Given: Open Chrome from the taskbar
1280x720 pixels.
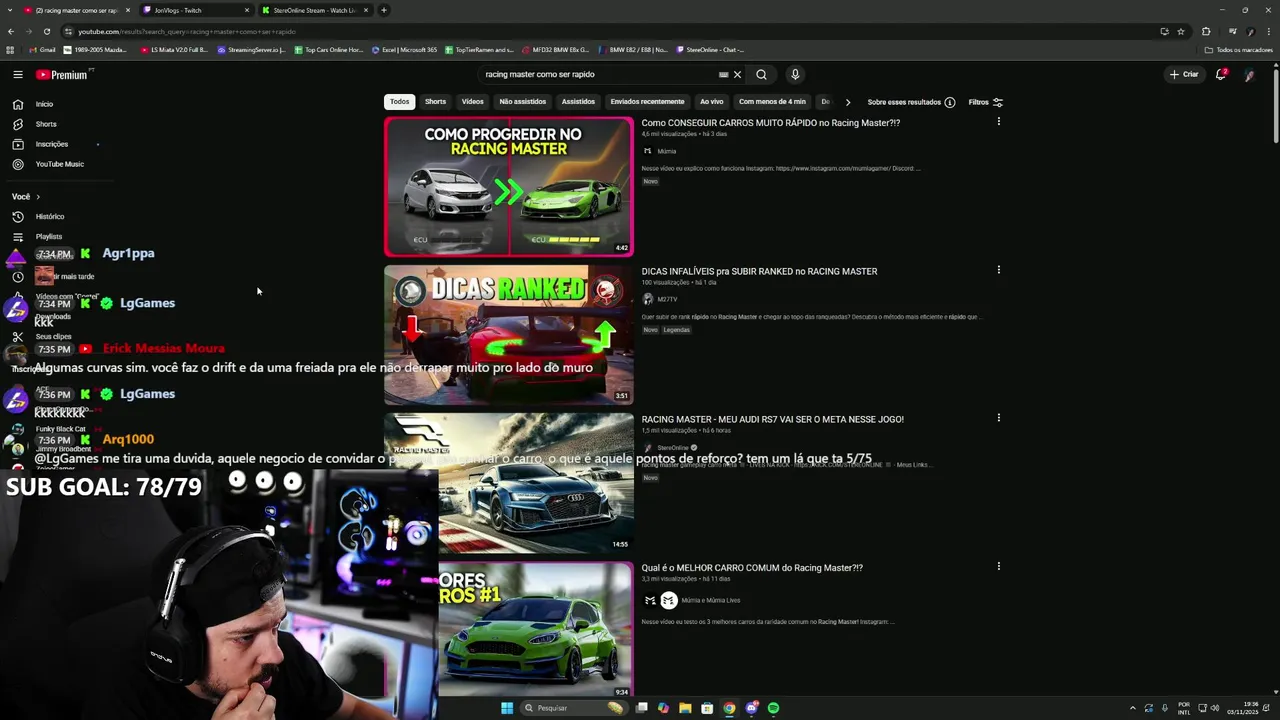Looking at the screenshot, I should tap(729, 708).
